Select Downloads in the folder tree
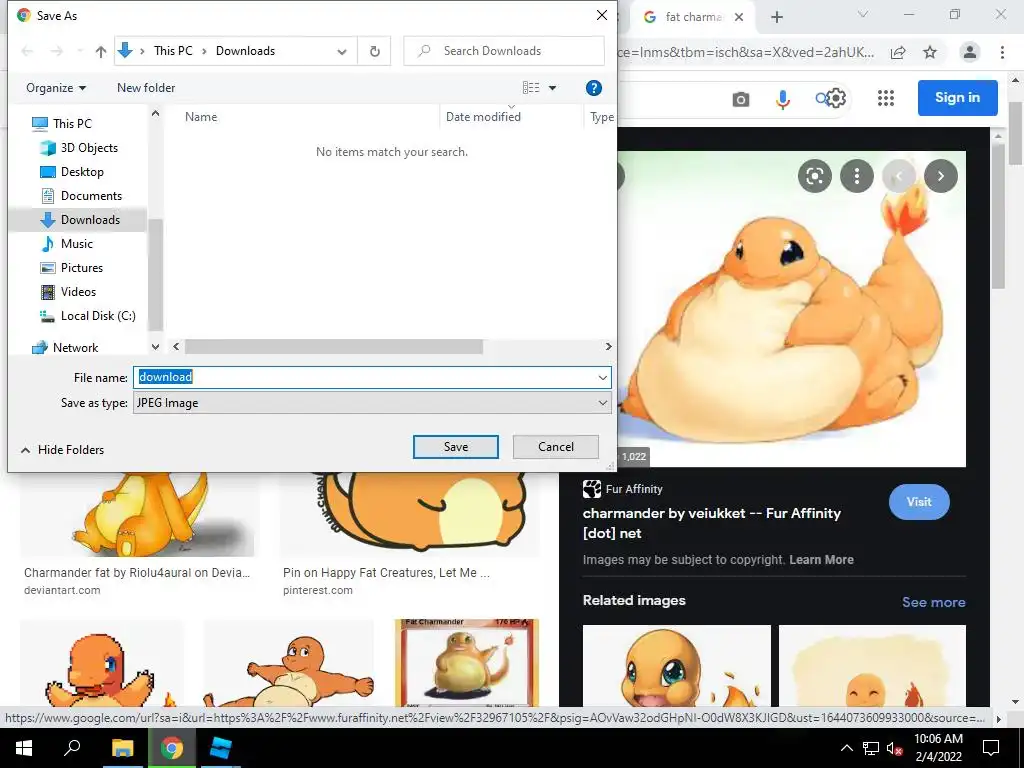The image size is (1024, 768). coord(80,219)
